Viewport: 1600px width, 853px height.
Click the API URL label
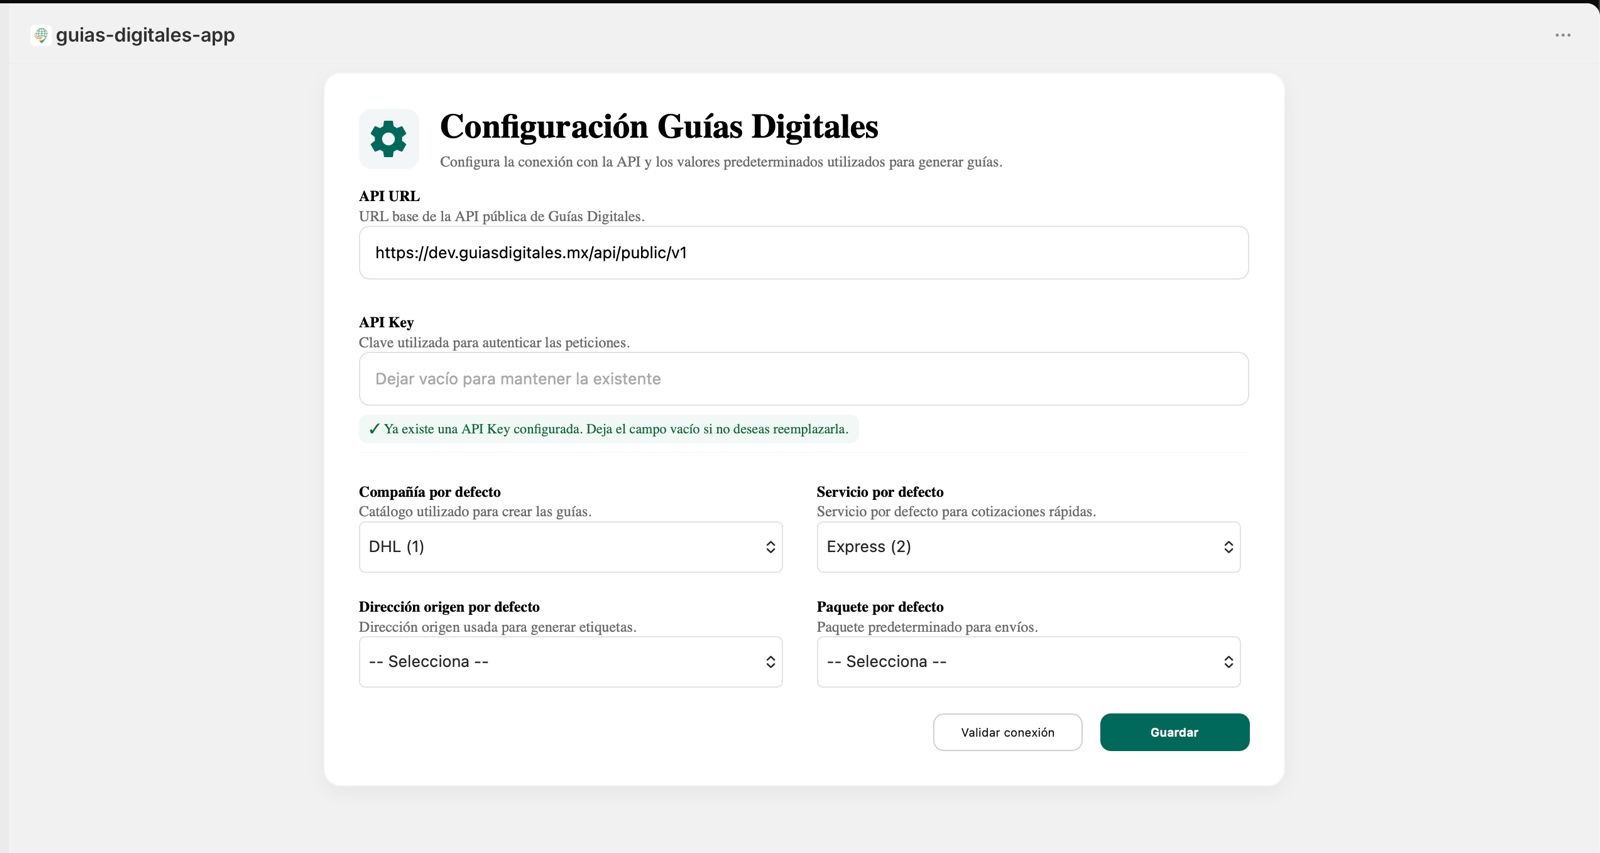[x=389, y=196]
